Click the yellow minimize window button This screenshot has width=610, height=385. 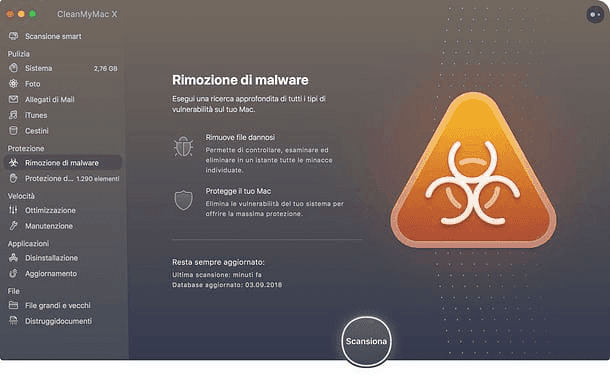click(x=21, y=14)
